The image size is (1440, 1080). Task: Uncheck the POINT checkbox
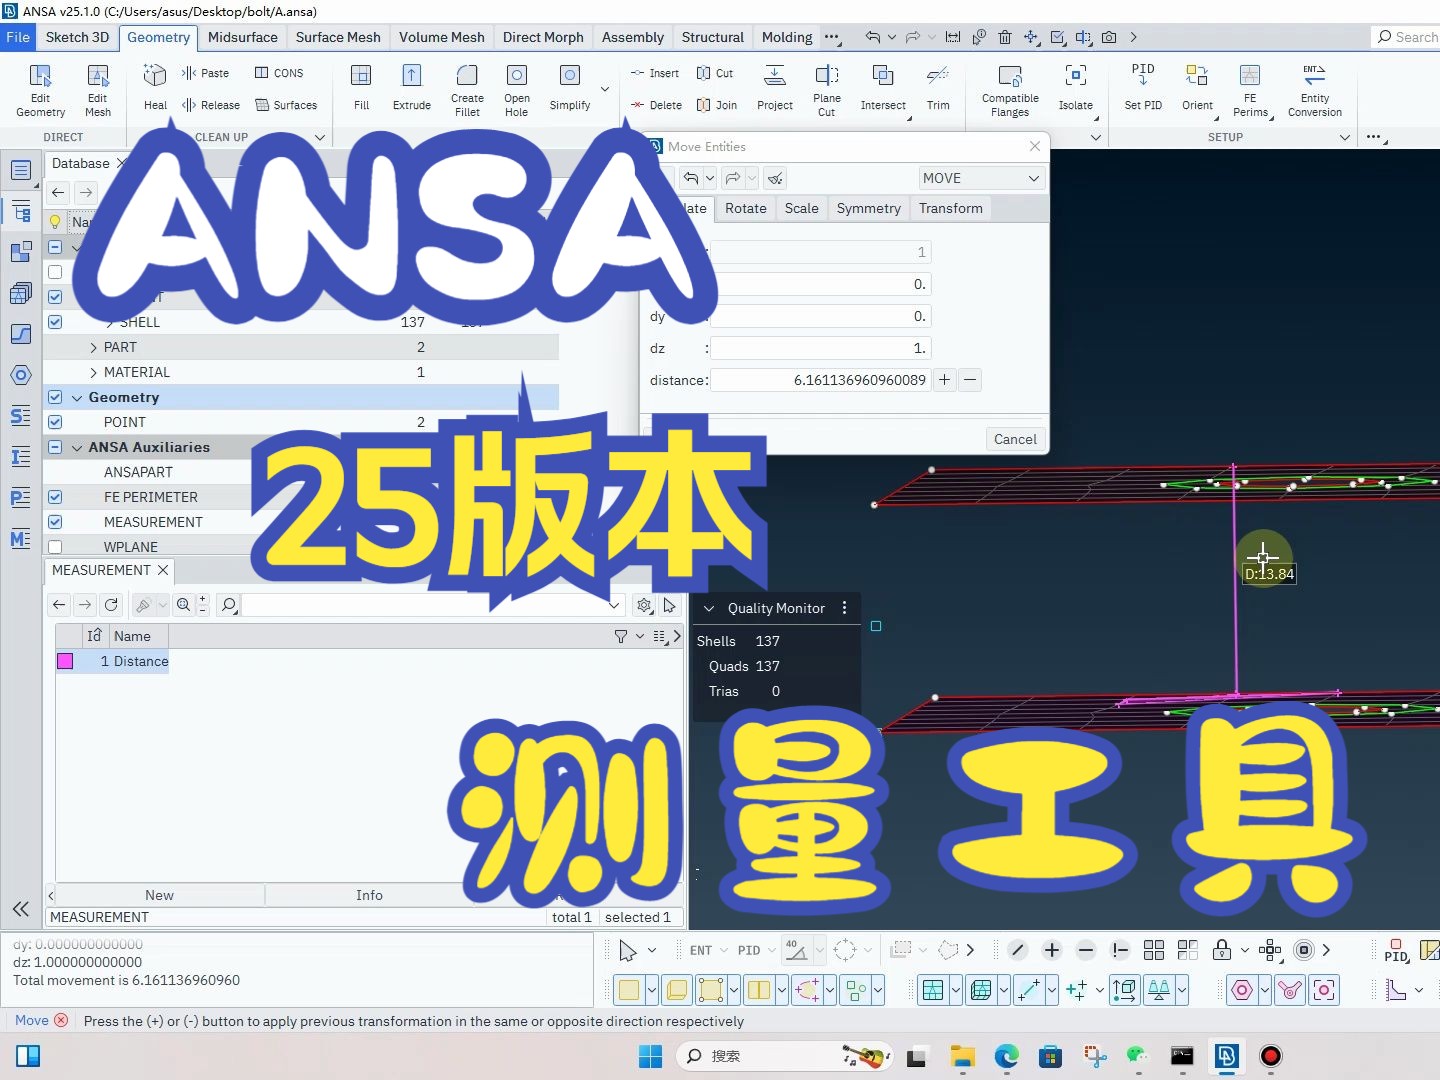point(55,422)
